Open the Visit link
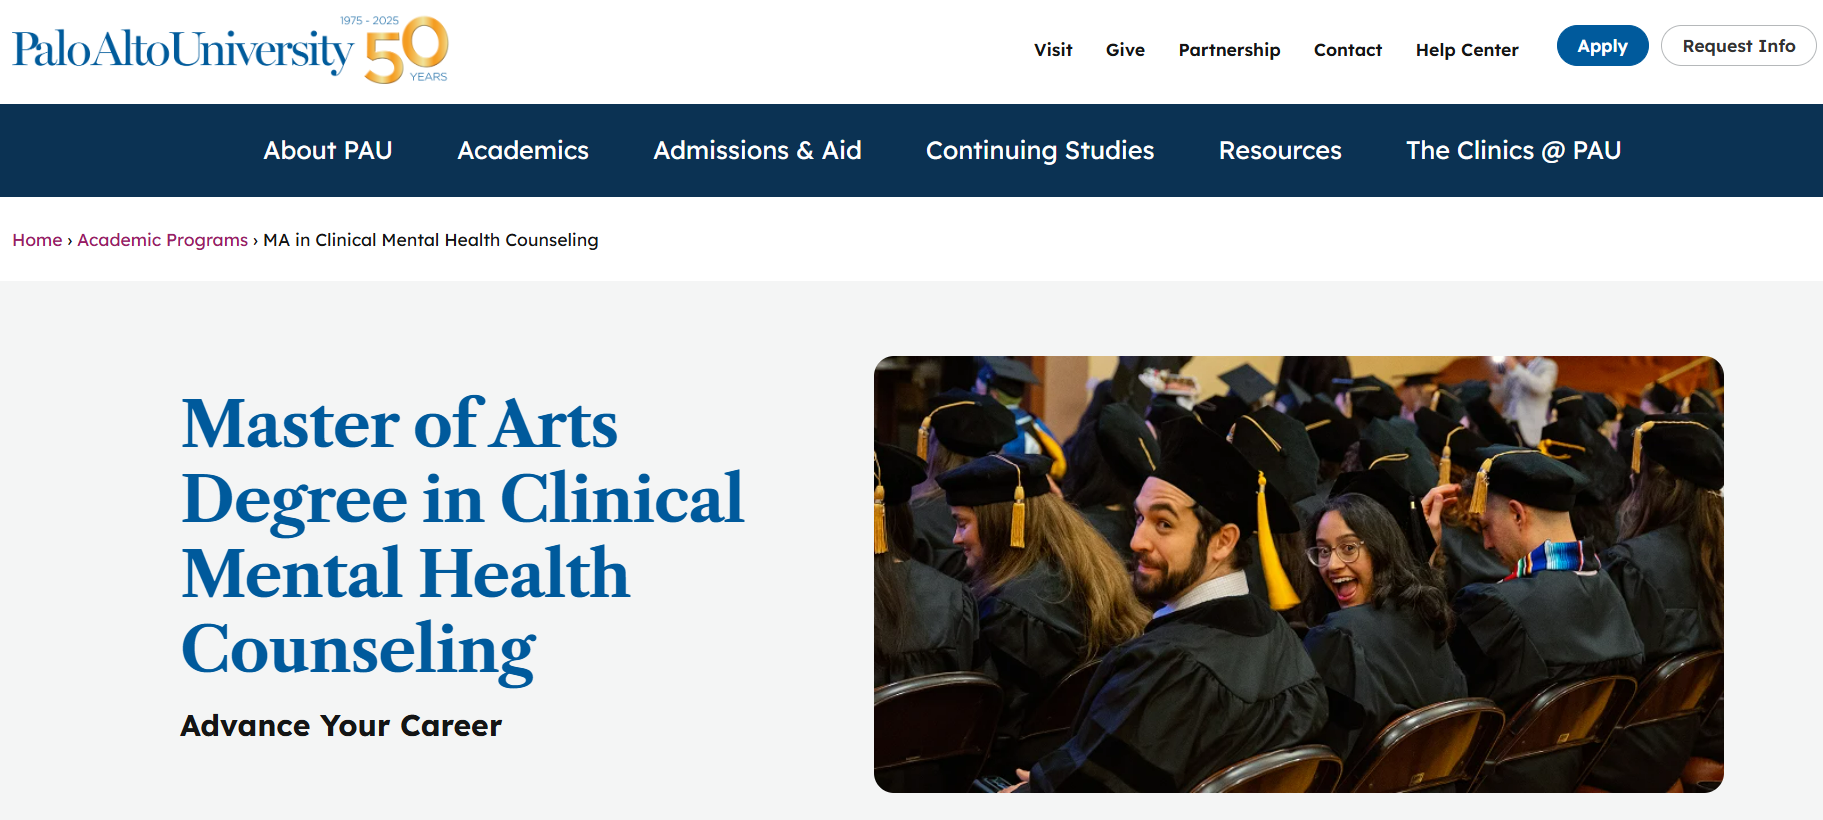This screenshot has width=1823, height=820. click(x=1053, y=50)
